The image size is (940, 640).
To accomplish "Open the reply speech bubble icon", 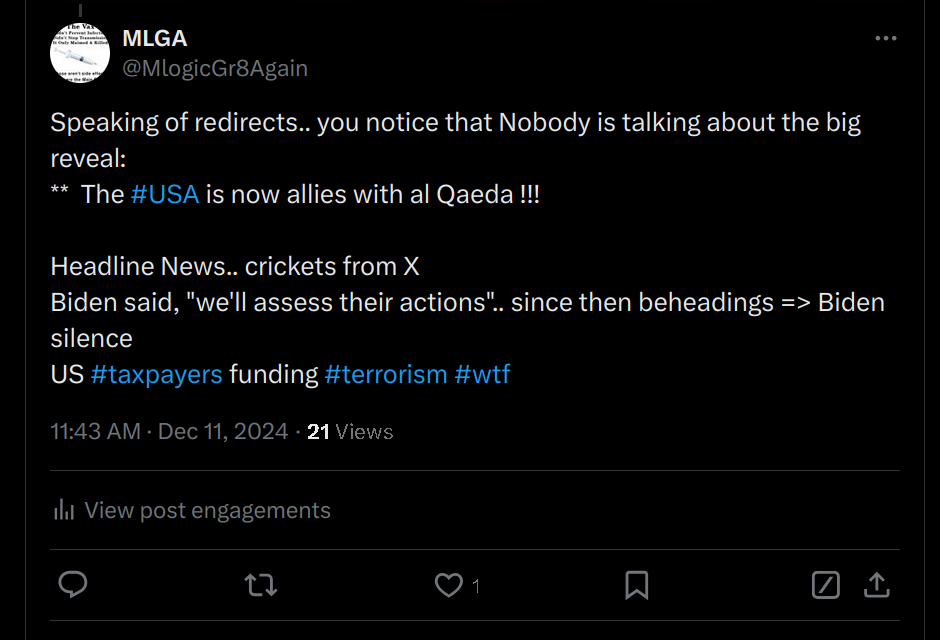I will pos(73,584).
